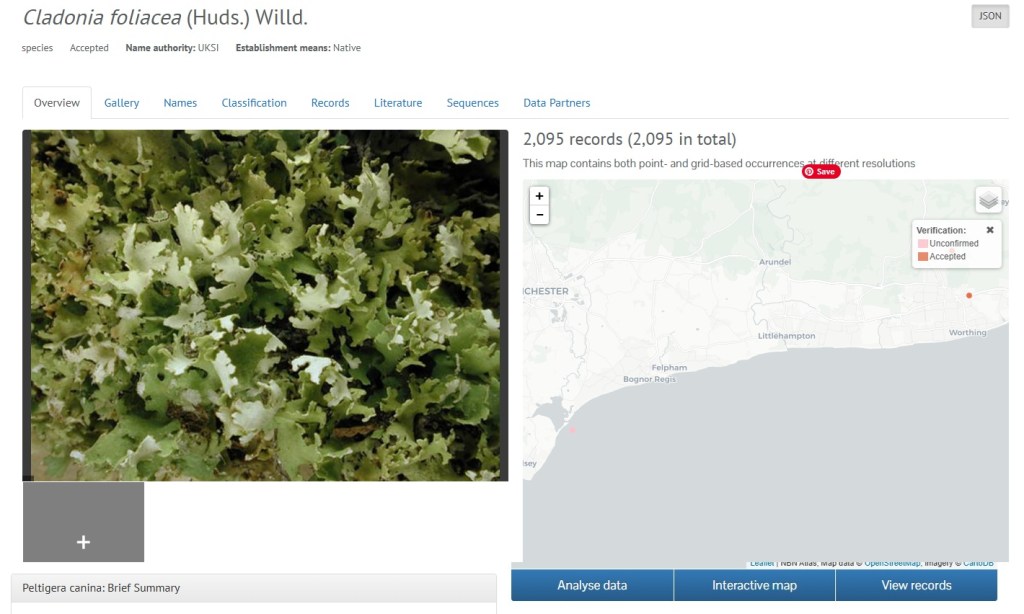Zoom in on the map

pos(539,196)
